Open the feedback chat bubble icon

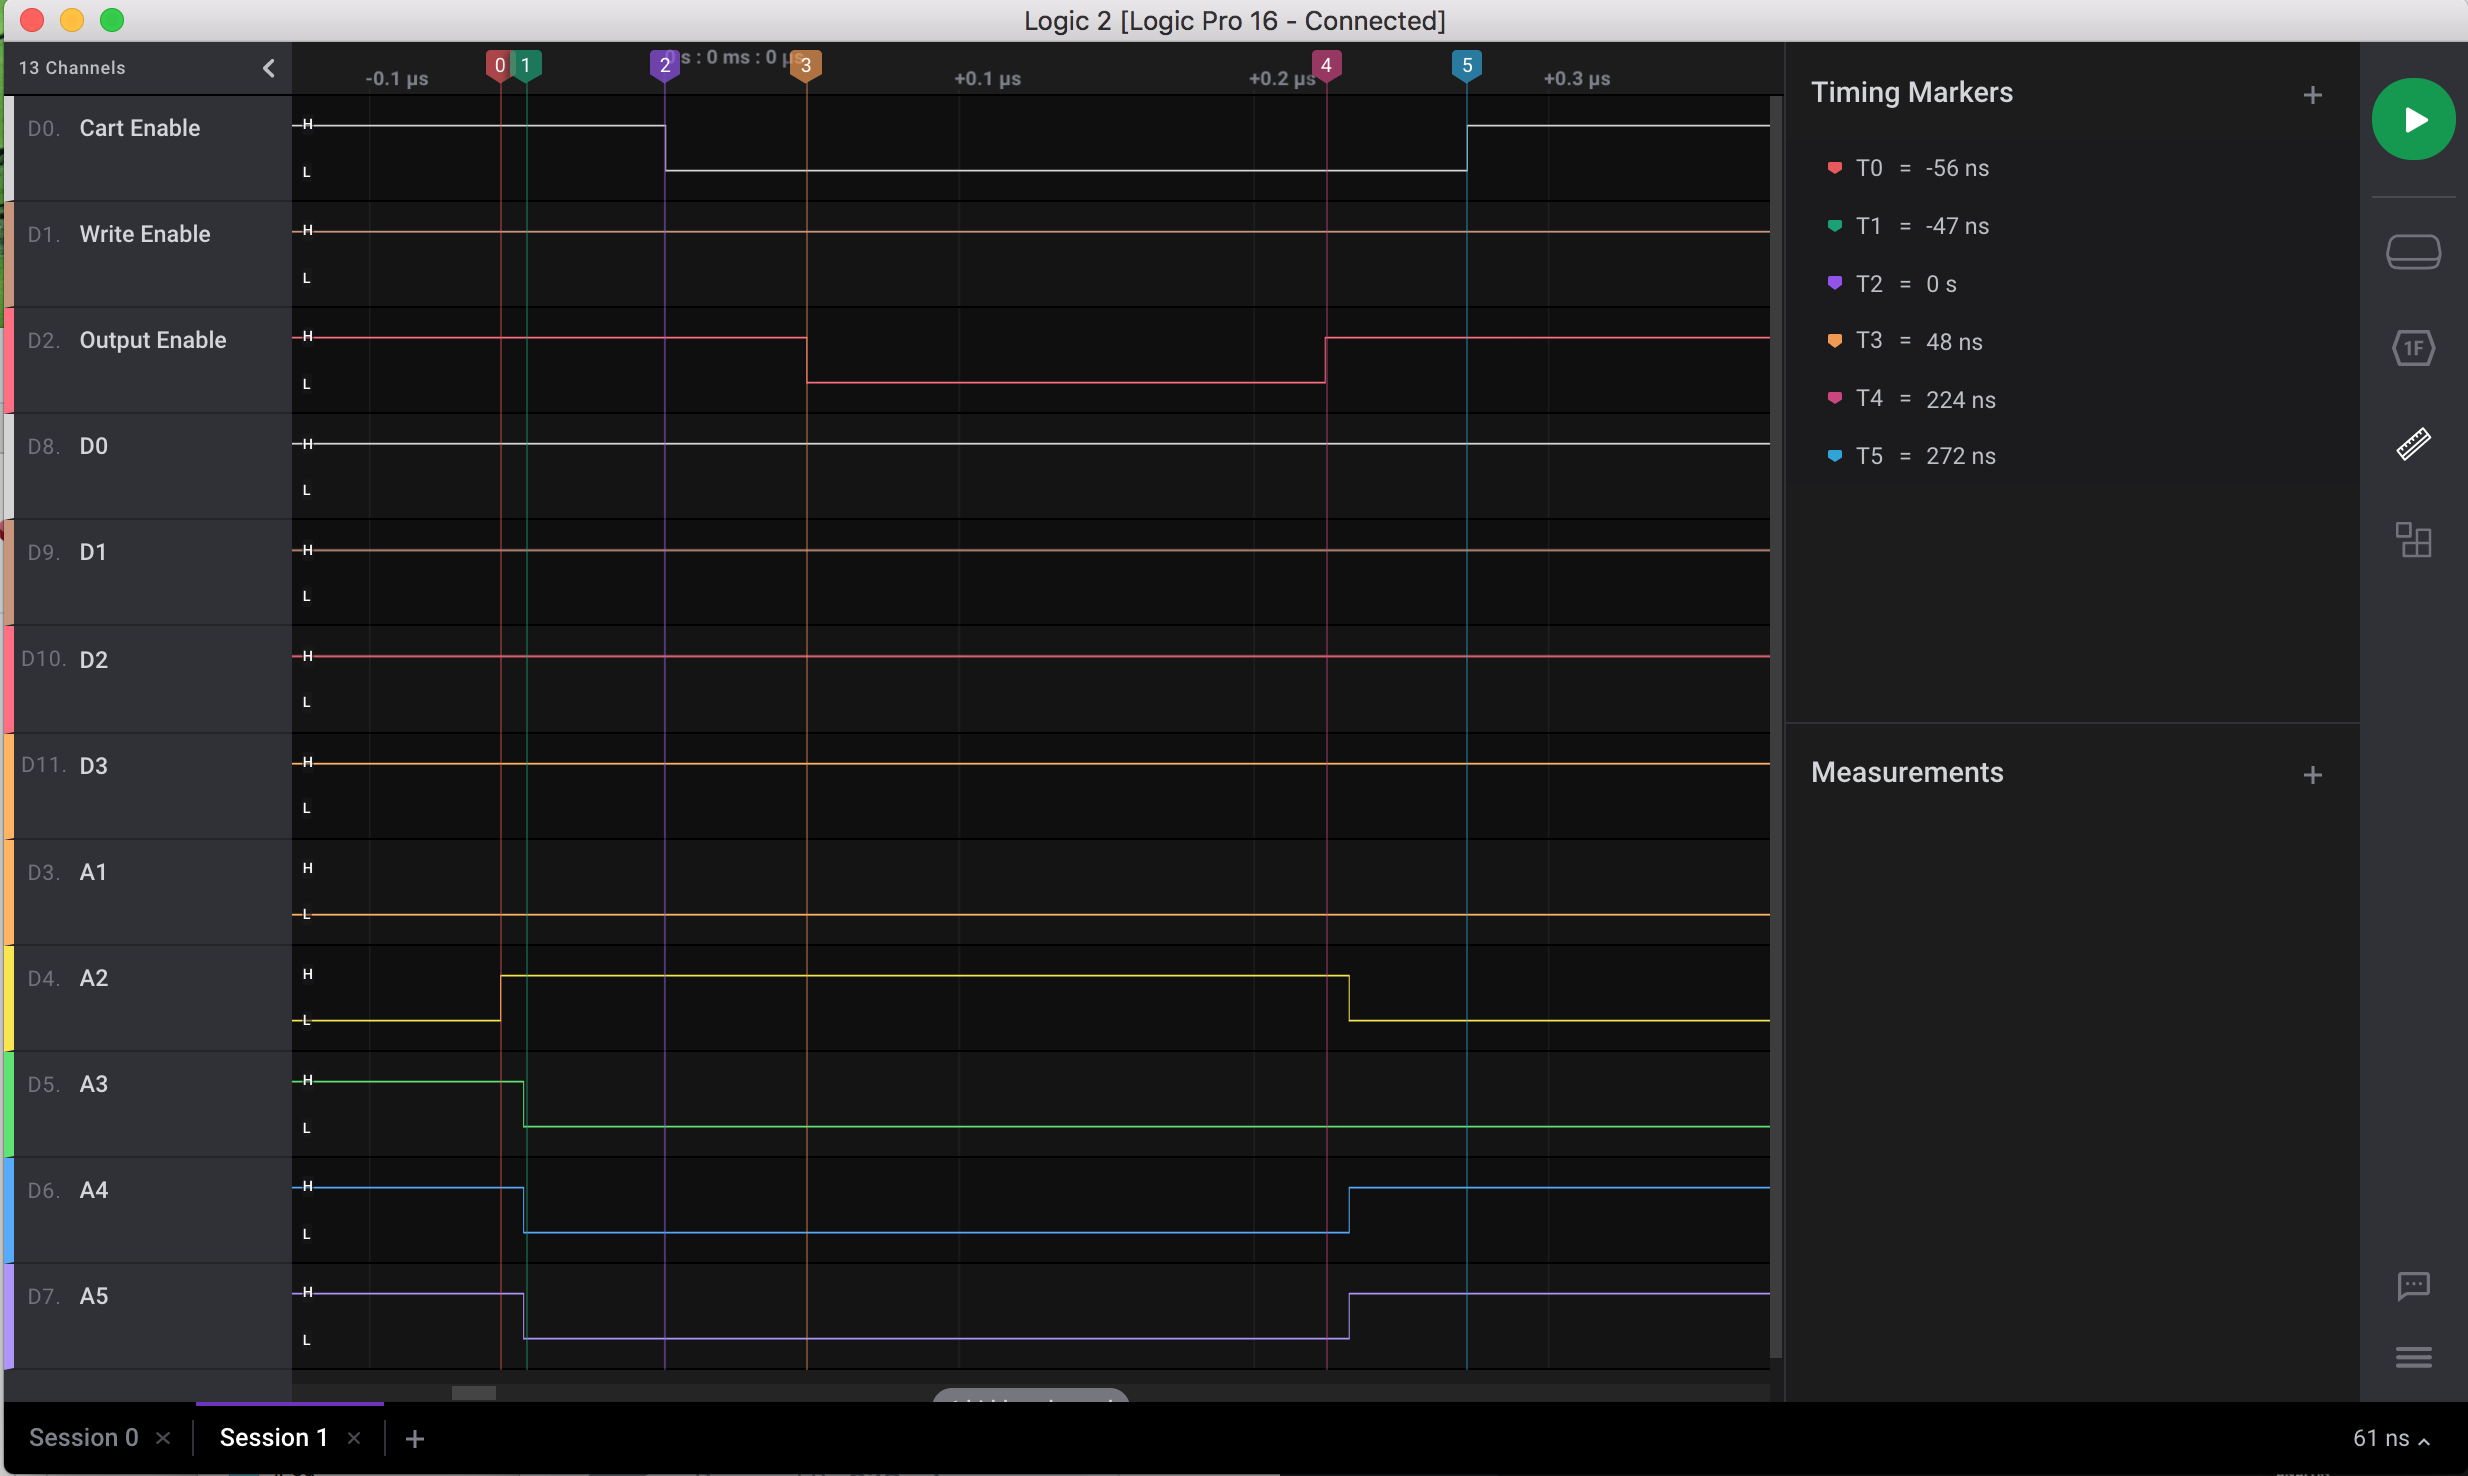2413,1286
